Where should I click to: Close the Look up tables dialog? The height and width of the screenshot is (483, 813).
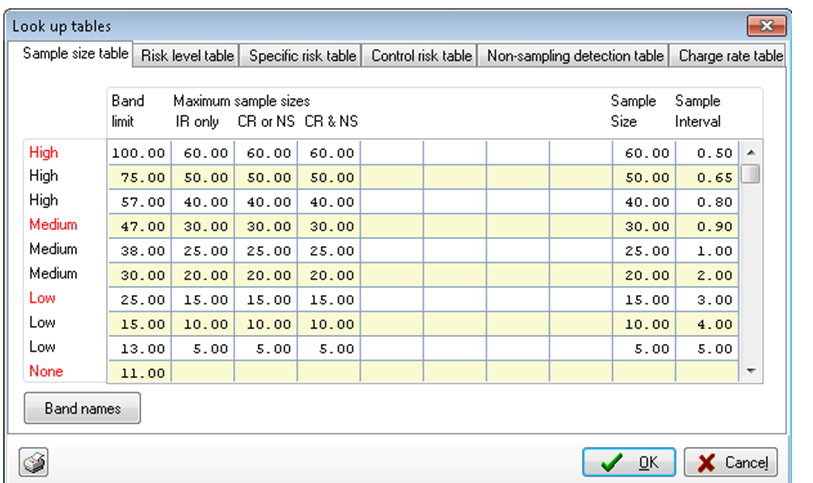[766, 25]
